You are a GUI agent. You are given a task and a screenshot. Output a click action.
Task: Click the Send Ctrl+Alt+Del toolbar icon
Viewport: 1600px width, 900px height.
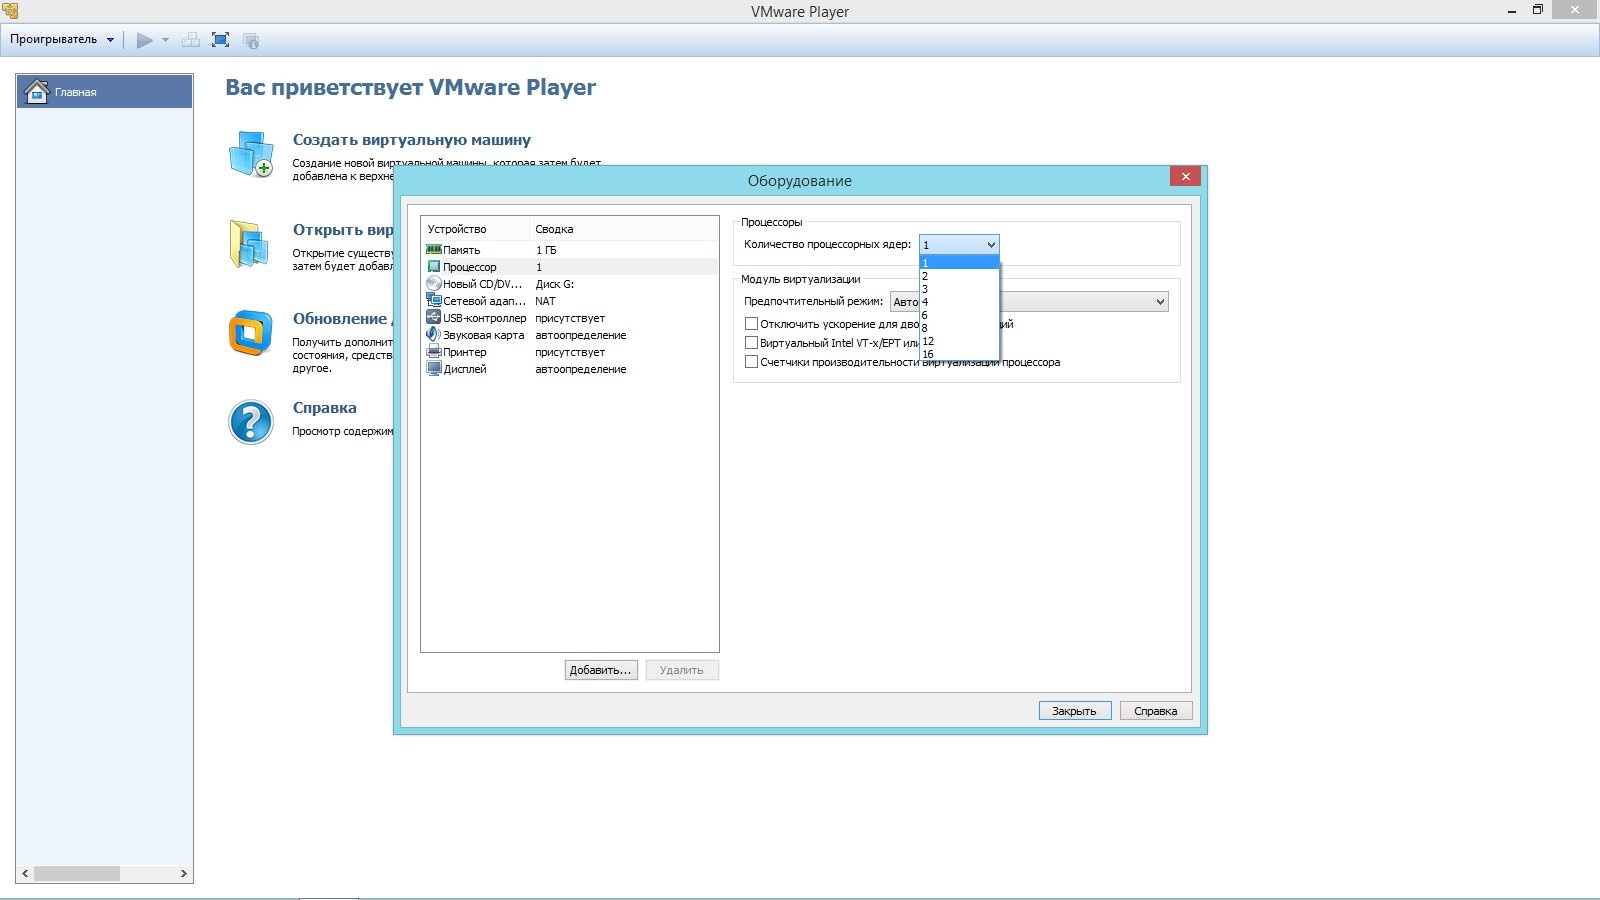click(x=191, y=40)
